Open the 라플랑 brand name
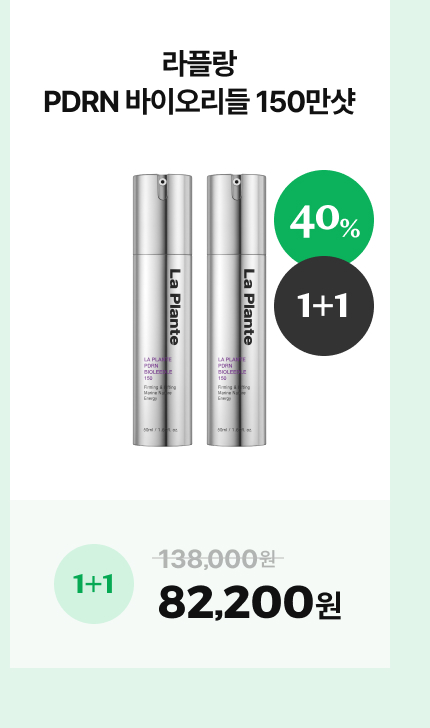 point(200,63)
